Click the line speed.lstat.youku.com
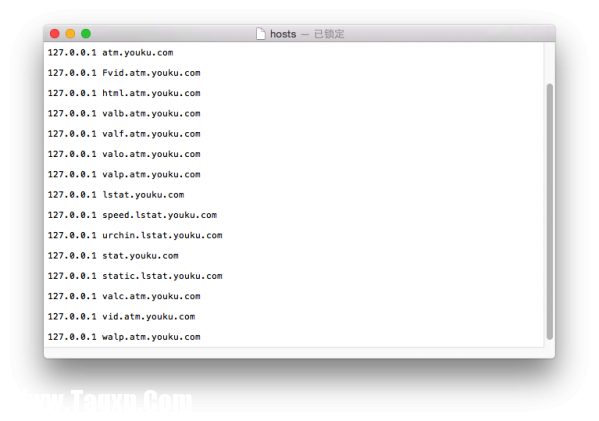 pyautogui.click(x=132, y=215)
